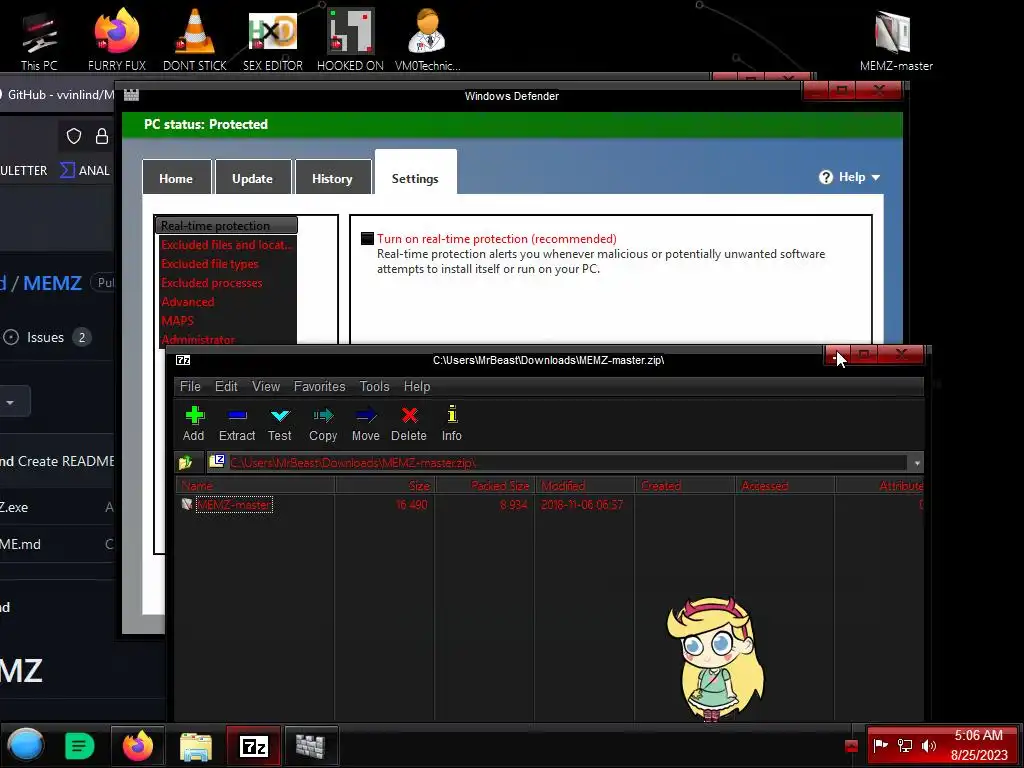Click the MEMZ repository link on GitHub
The image size is (1024, 768).
click(52, 283)
